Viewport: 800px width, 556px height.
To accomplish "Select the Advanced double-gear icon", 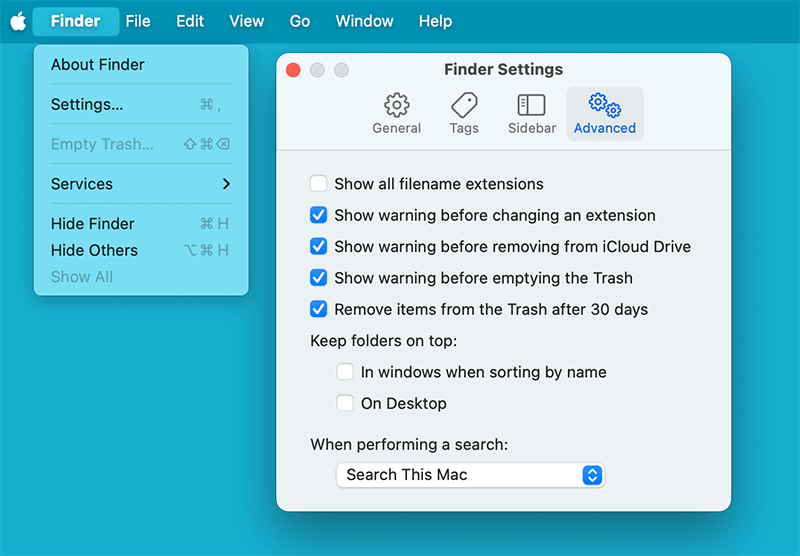I will pyautogui.click(x=605, y=105).
